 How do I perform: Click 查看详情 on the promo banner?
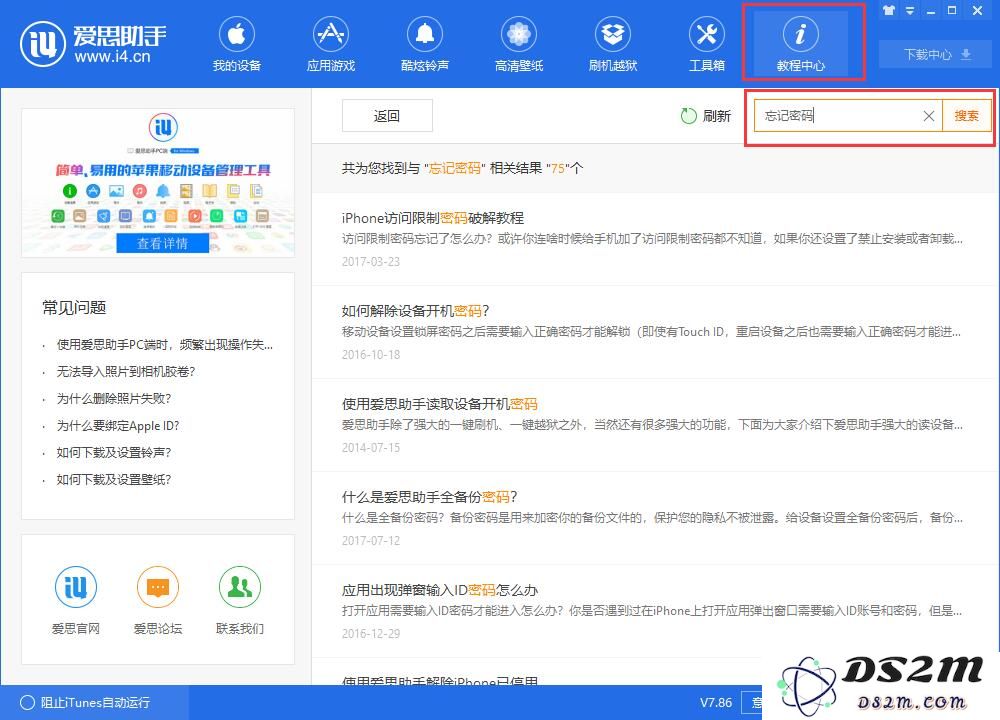163,243
